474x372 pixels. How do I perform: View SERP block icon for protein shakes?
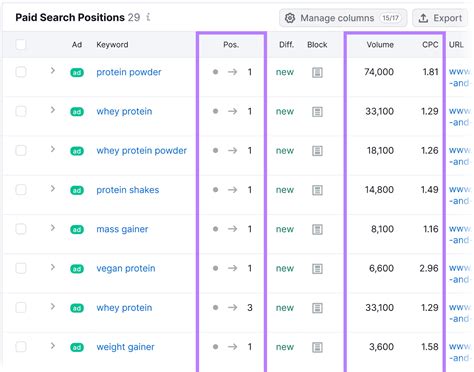[317, 190]
